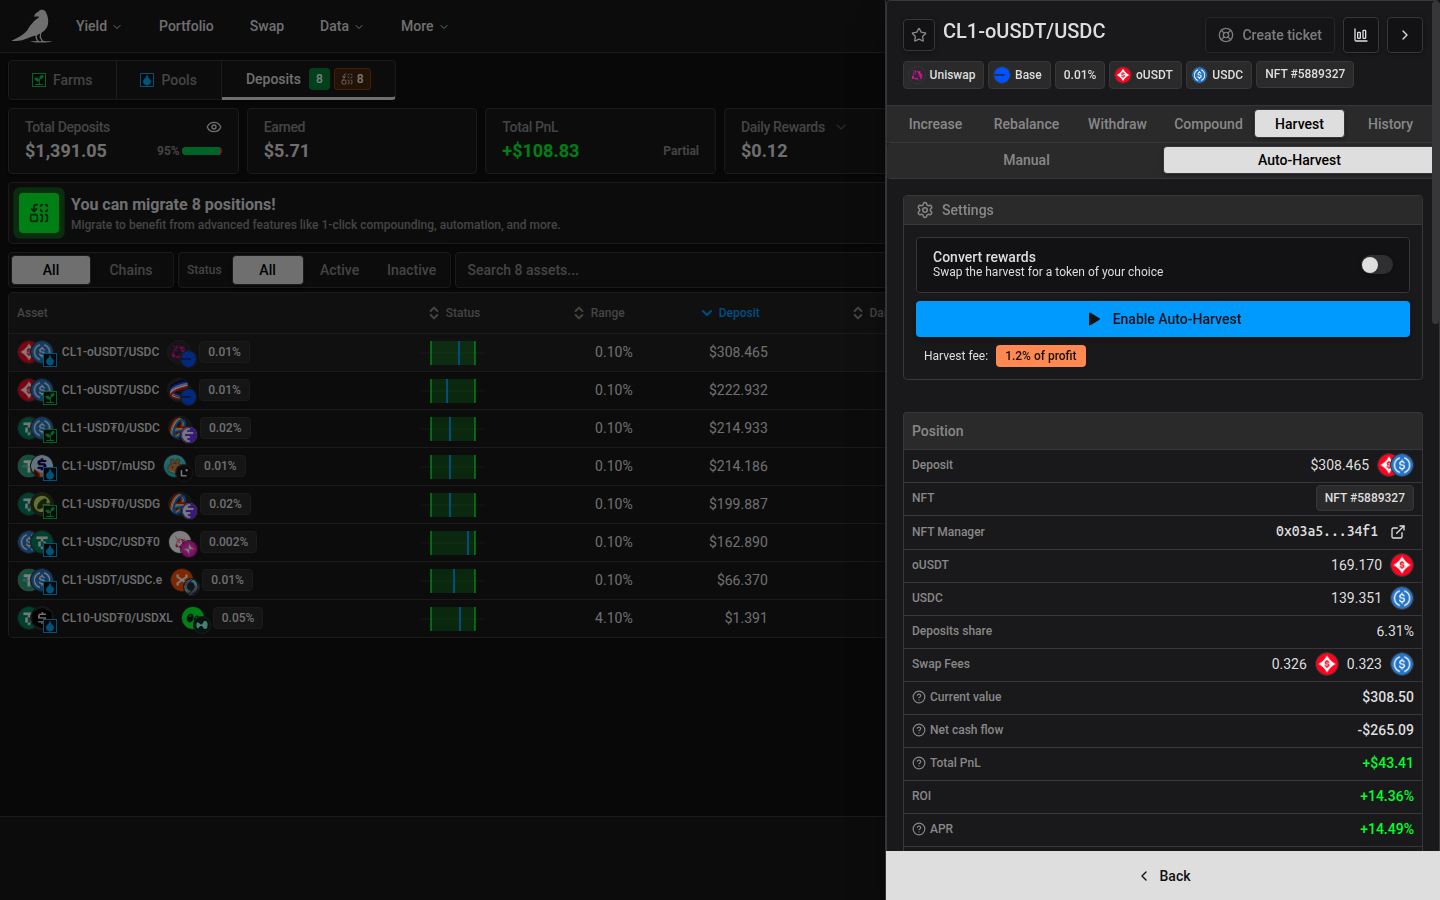Click NFT #5889327 badge in Position table
Image resolution: width=1440 pixels, height=900 pixels.
coord(1365,498)
